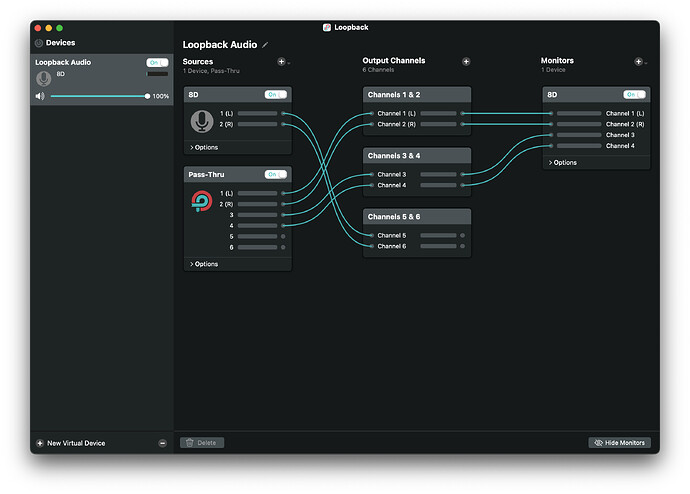Click Channel 6 output connector on right side
Image resolution: width=690 pixels, height=494 pixels.
tap(462, 246)
